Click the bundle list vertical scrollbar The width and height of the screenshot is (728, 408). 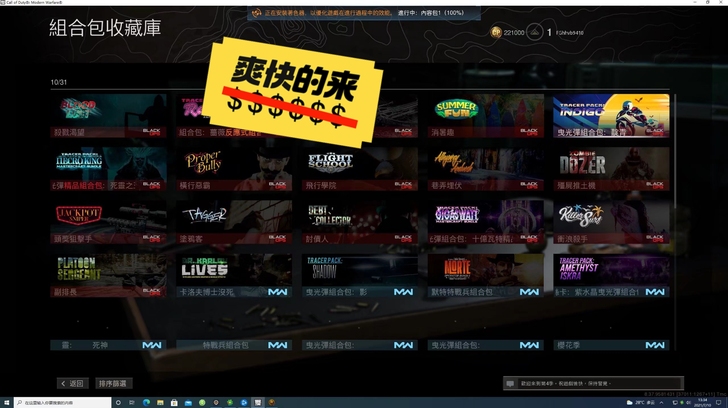675,151
